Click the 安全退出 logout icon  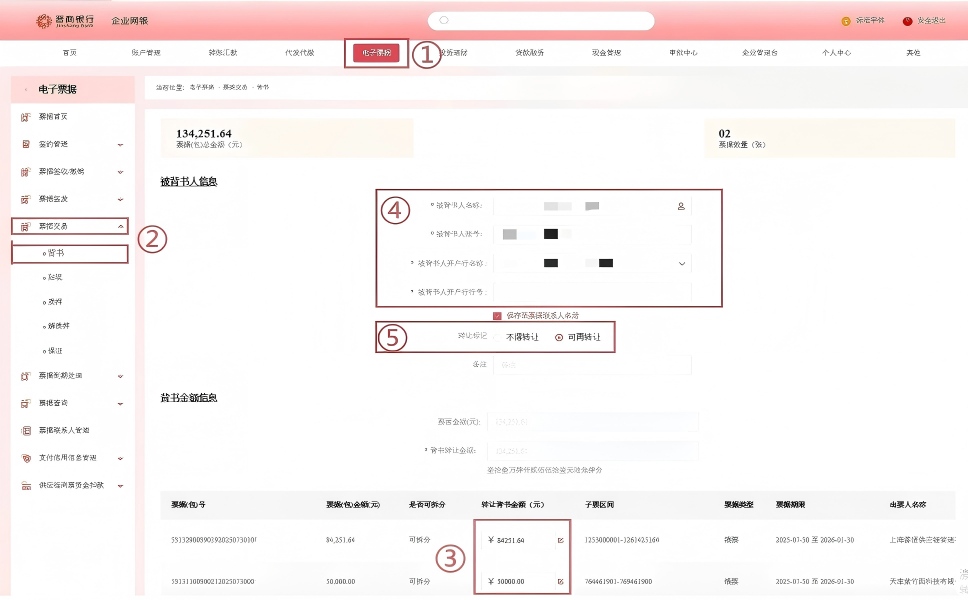point(908,21)
